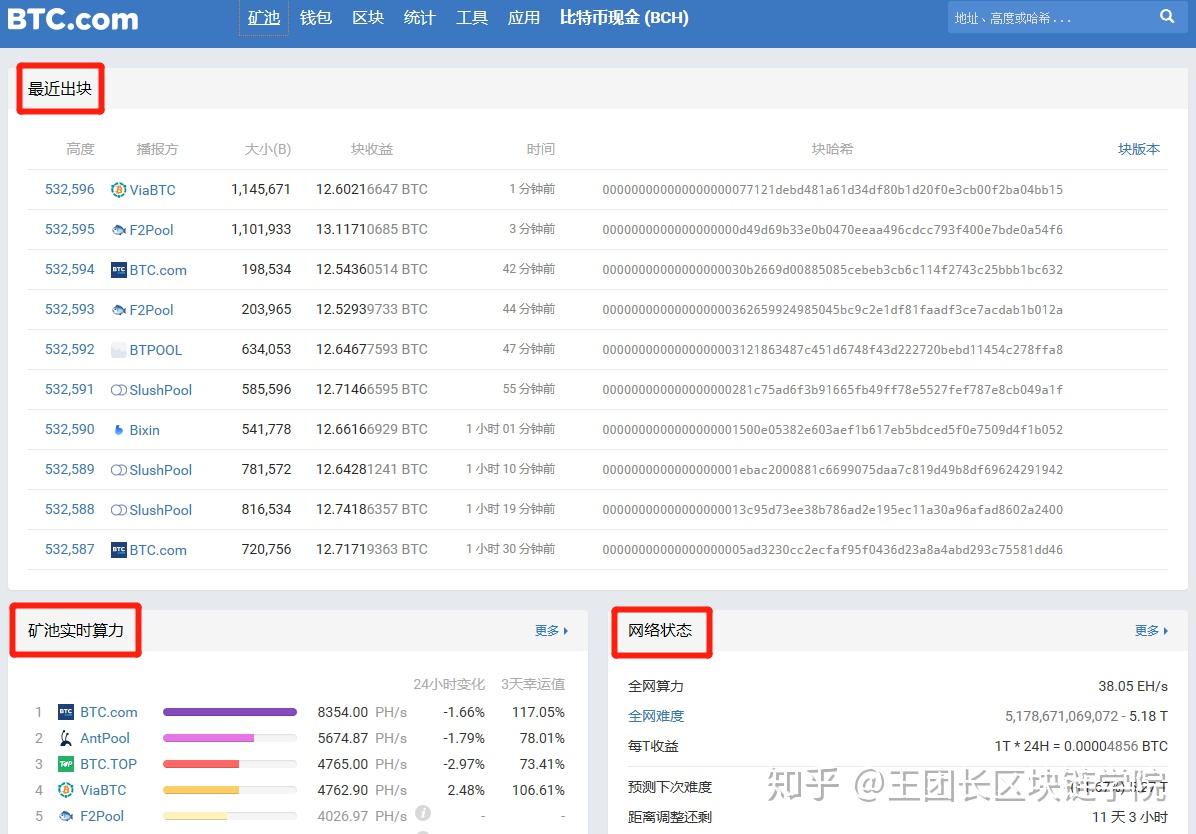
Task: Open block 532,596 details link
Action: [x=69, y=189]
